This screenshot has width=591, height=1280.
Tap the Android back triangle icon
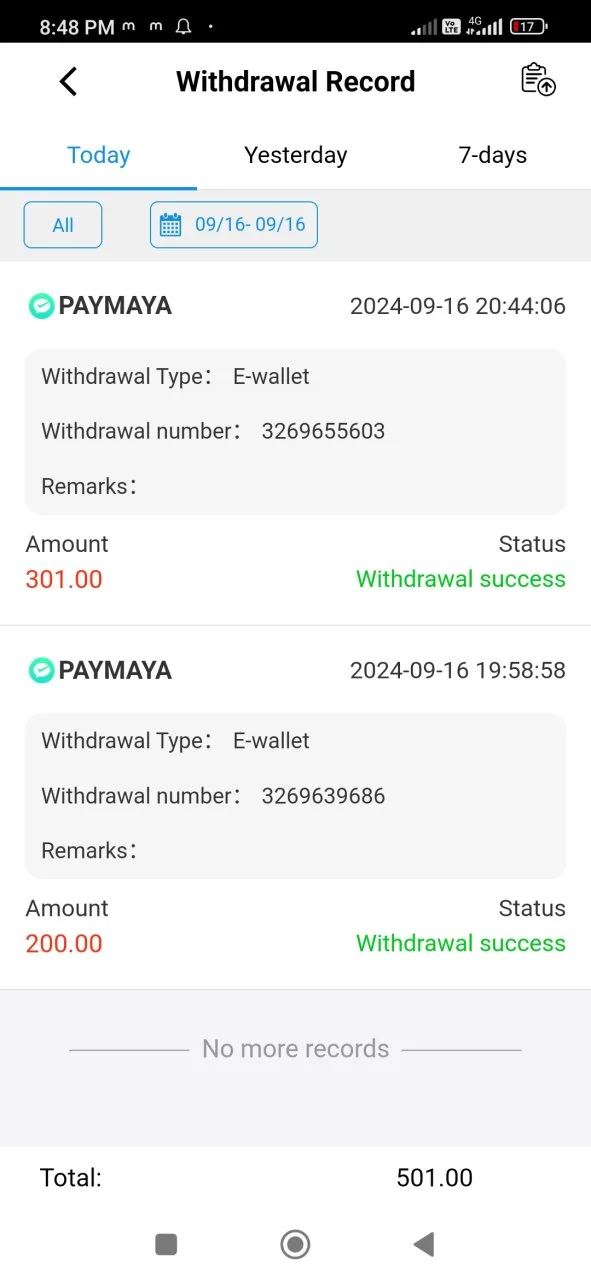point(423,1244)
